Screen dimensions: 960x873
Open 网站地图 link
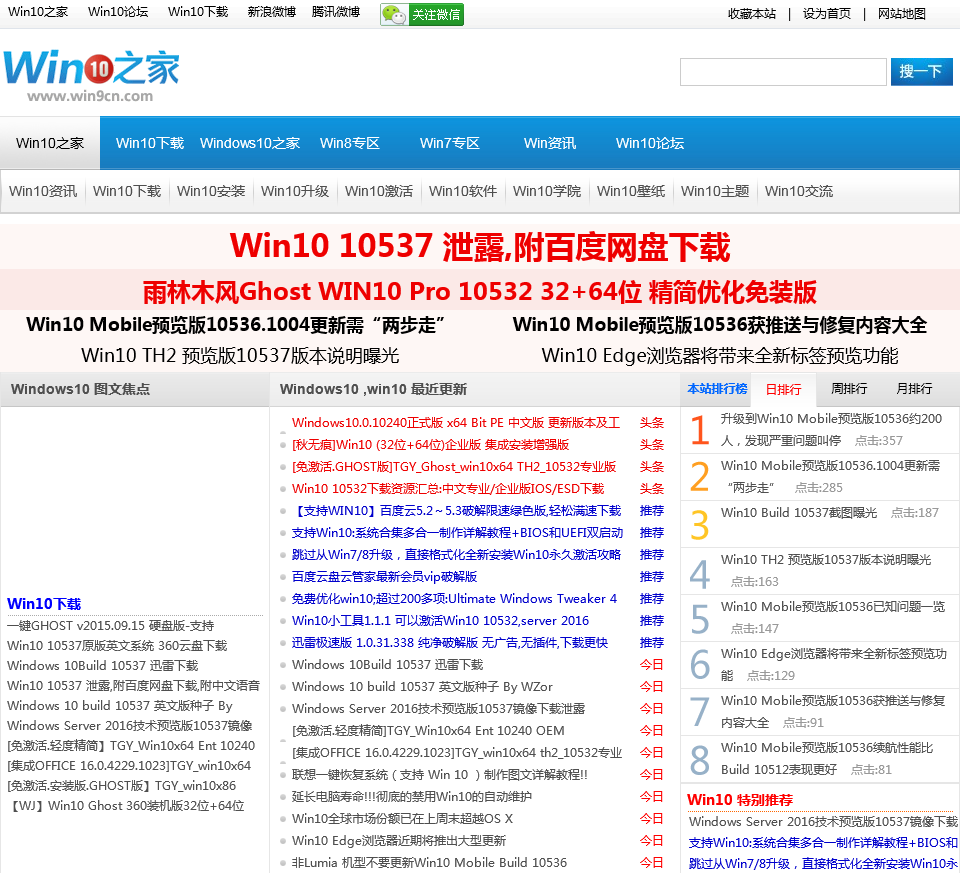(x=901, y=13)
